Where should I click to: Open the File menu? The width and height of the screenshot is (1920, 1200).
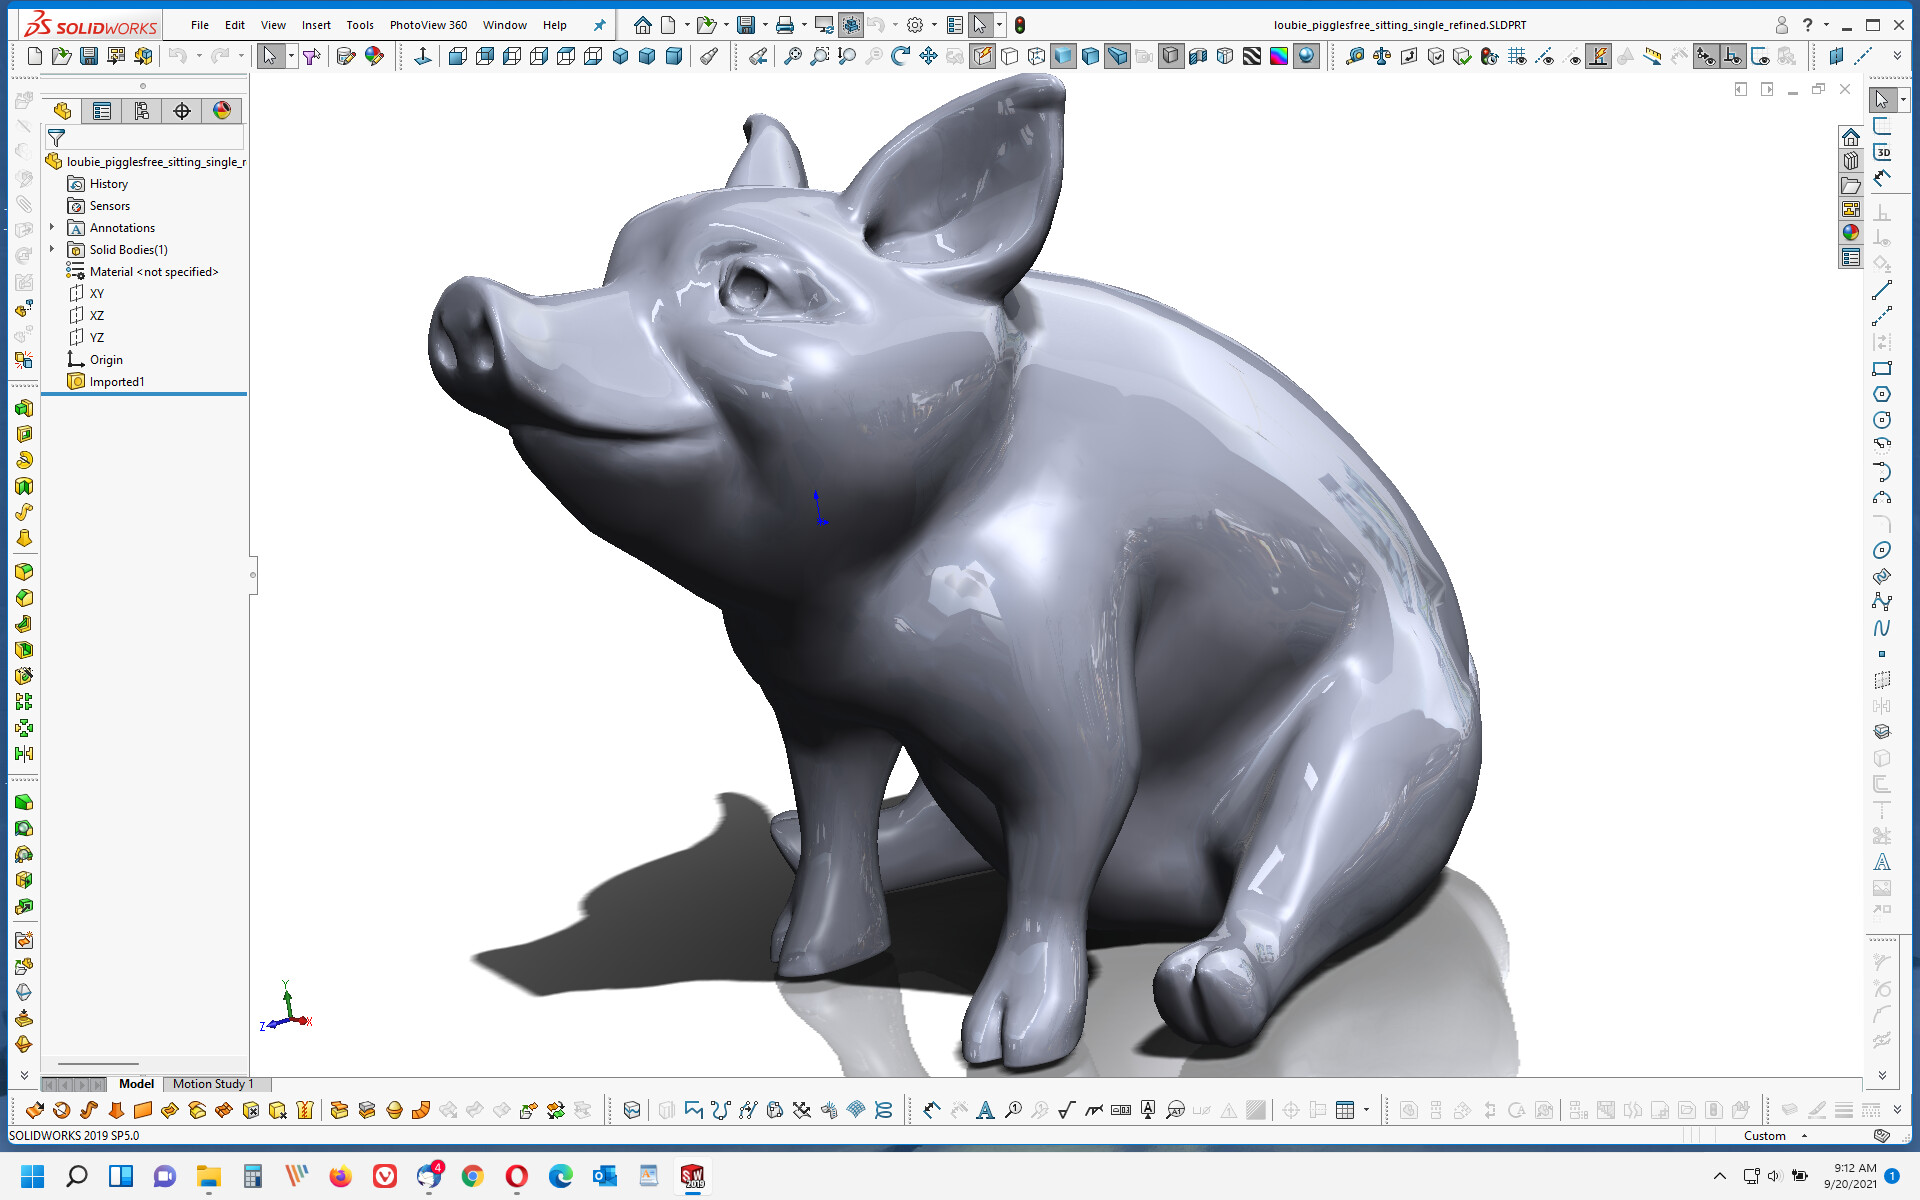tap(200, 25)
